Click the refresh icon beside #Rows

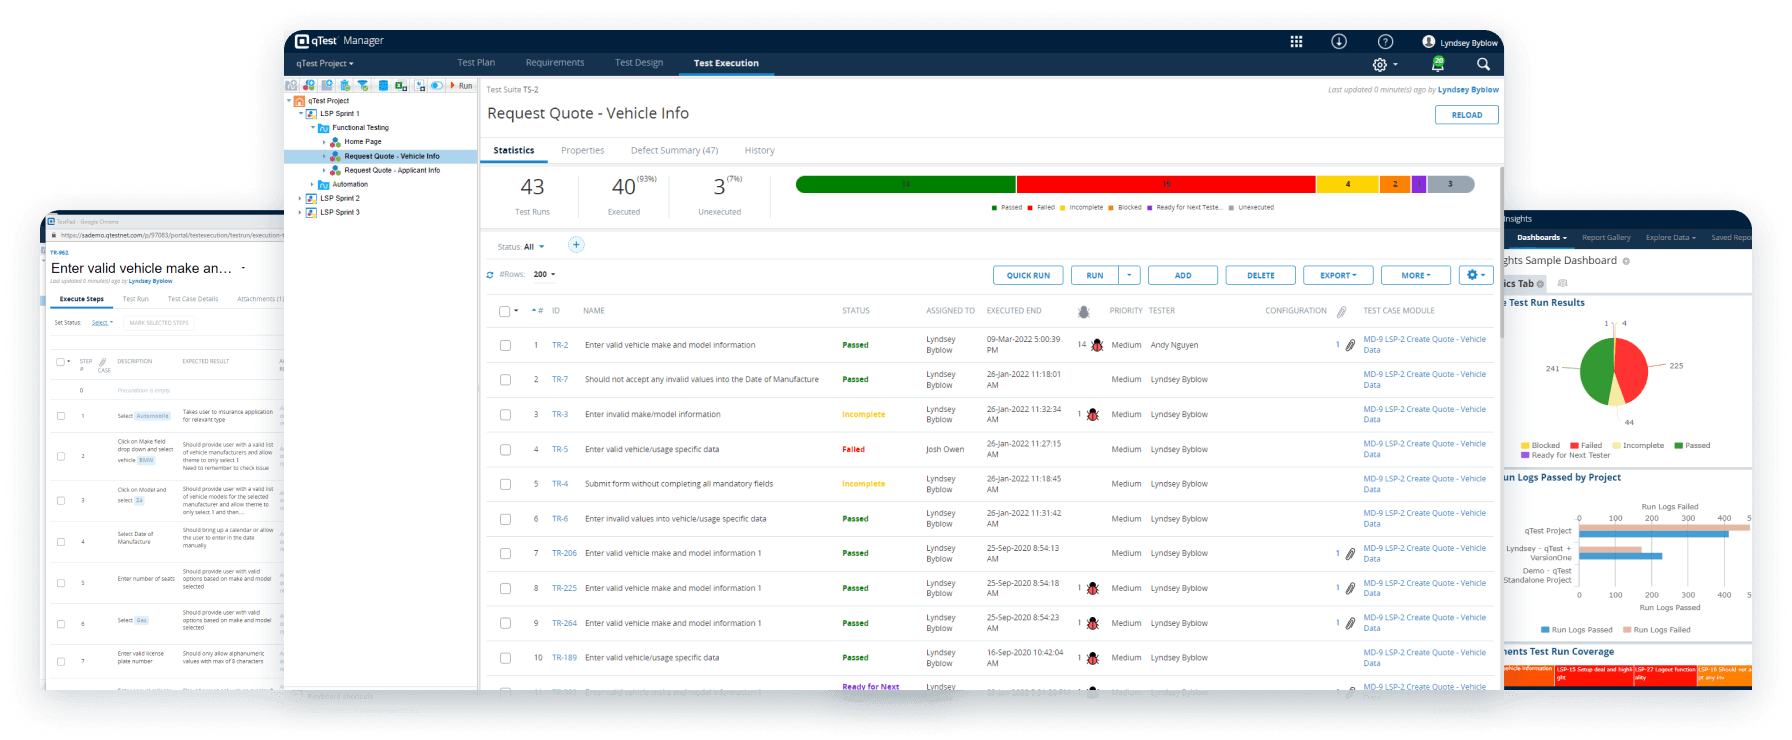point(490,275)
